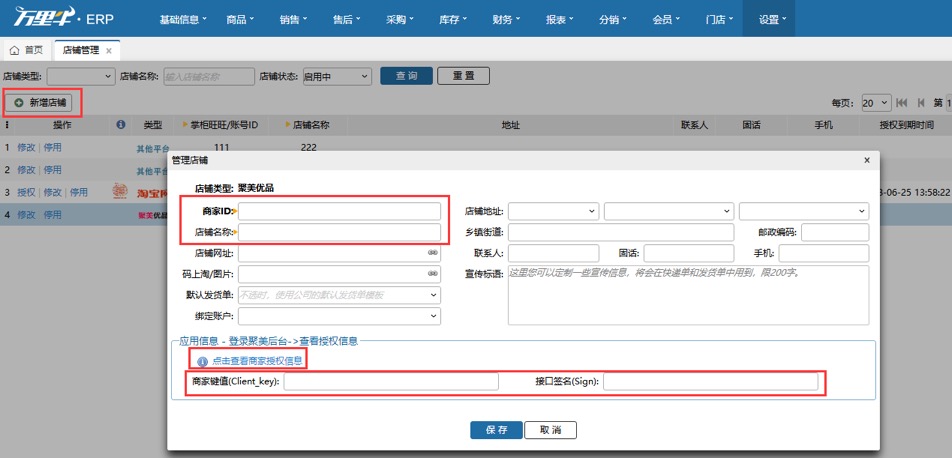Open the 每页 page size dropdown
Viewport: 952px width, 458px height.
coord(876,103)
